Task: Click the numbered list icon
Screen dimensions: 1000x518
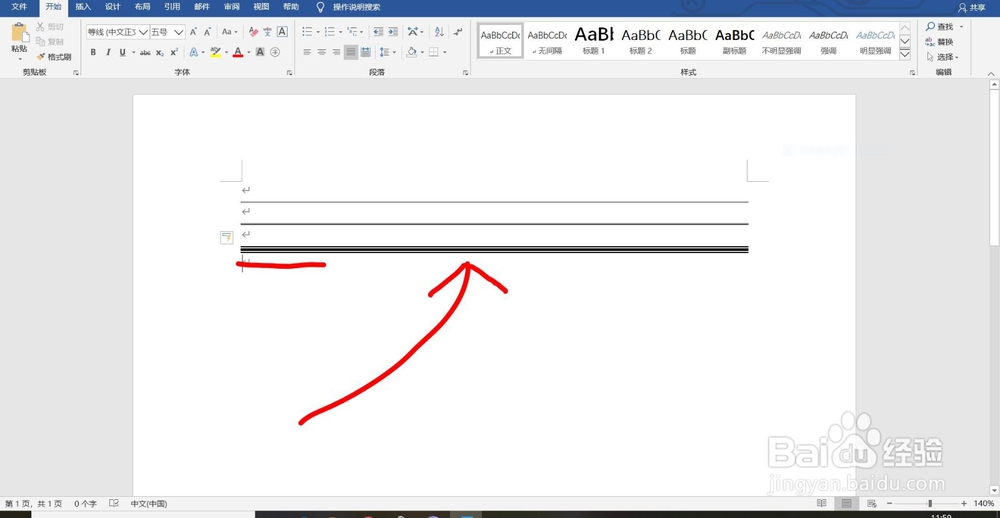Action: [329, 32]
